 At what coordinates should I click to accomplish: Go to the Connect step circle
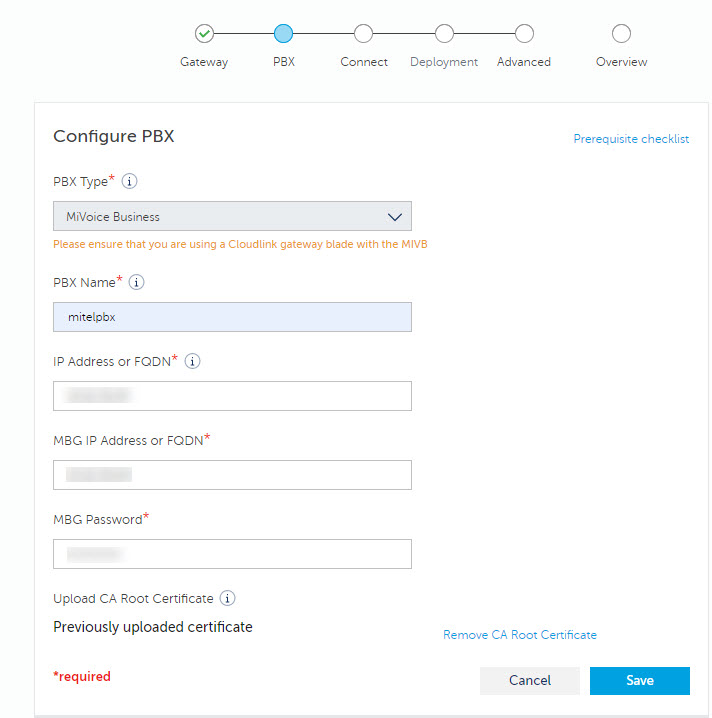[364, 34]
